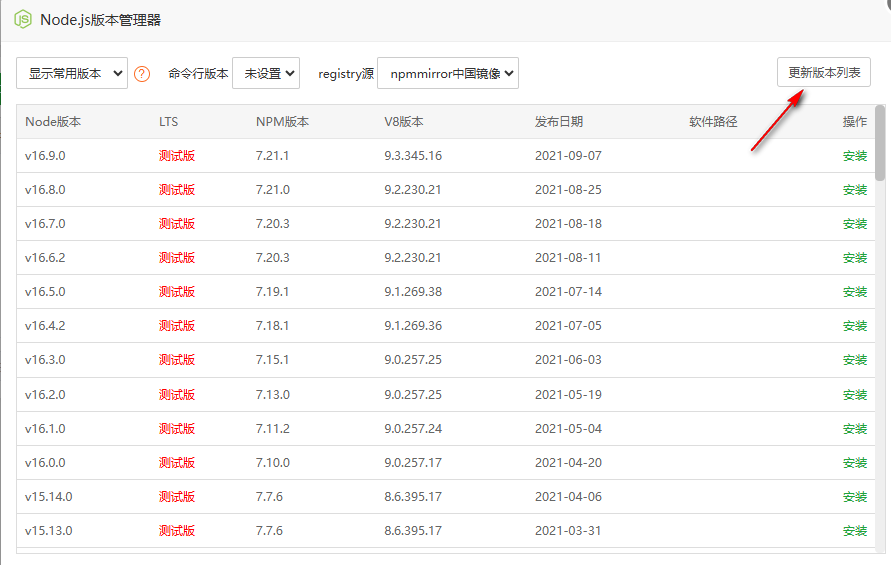Click the NPM版本 column header

[282, 122]
